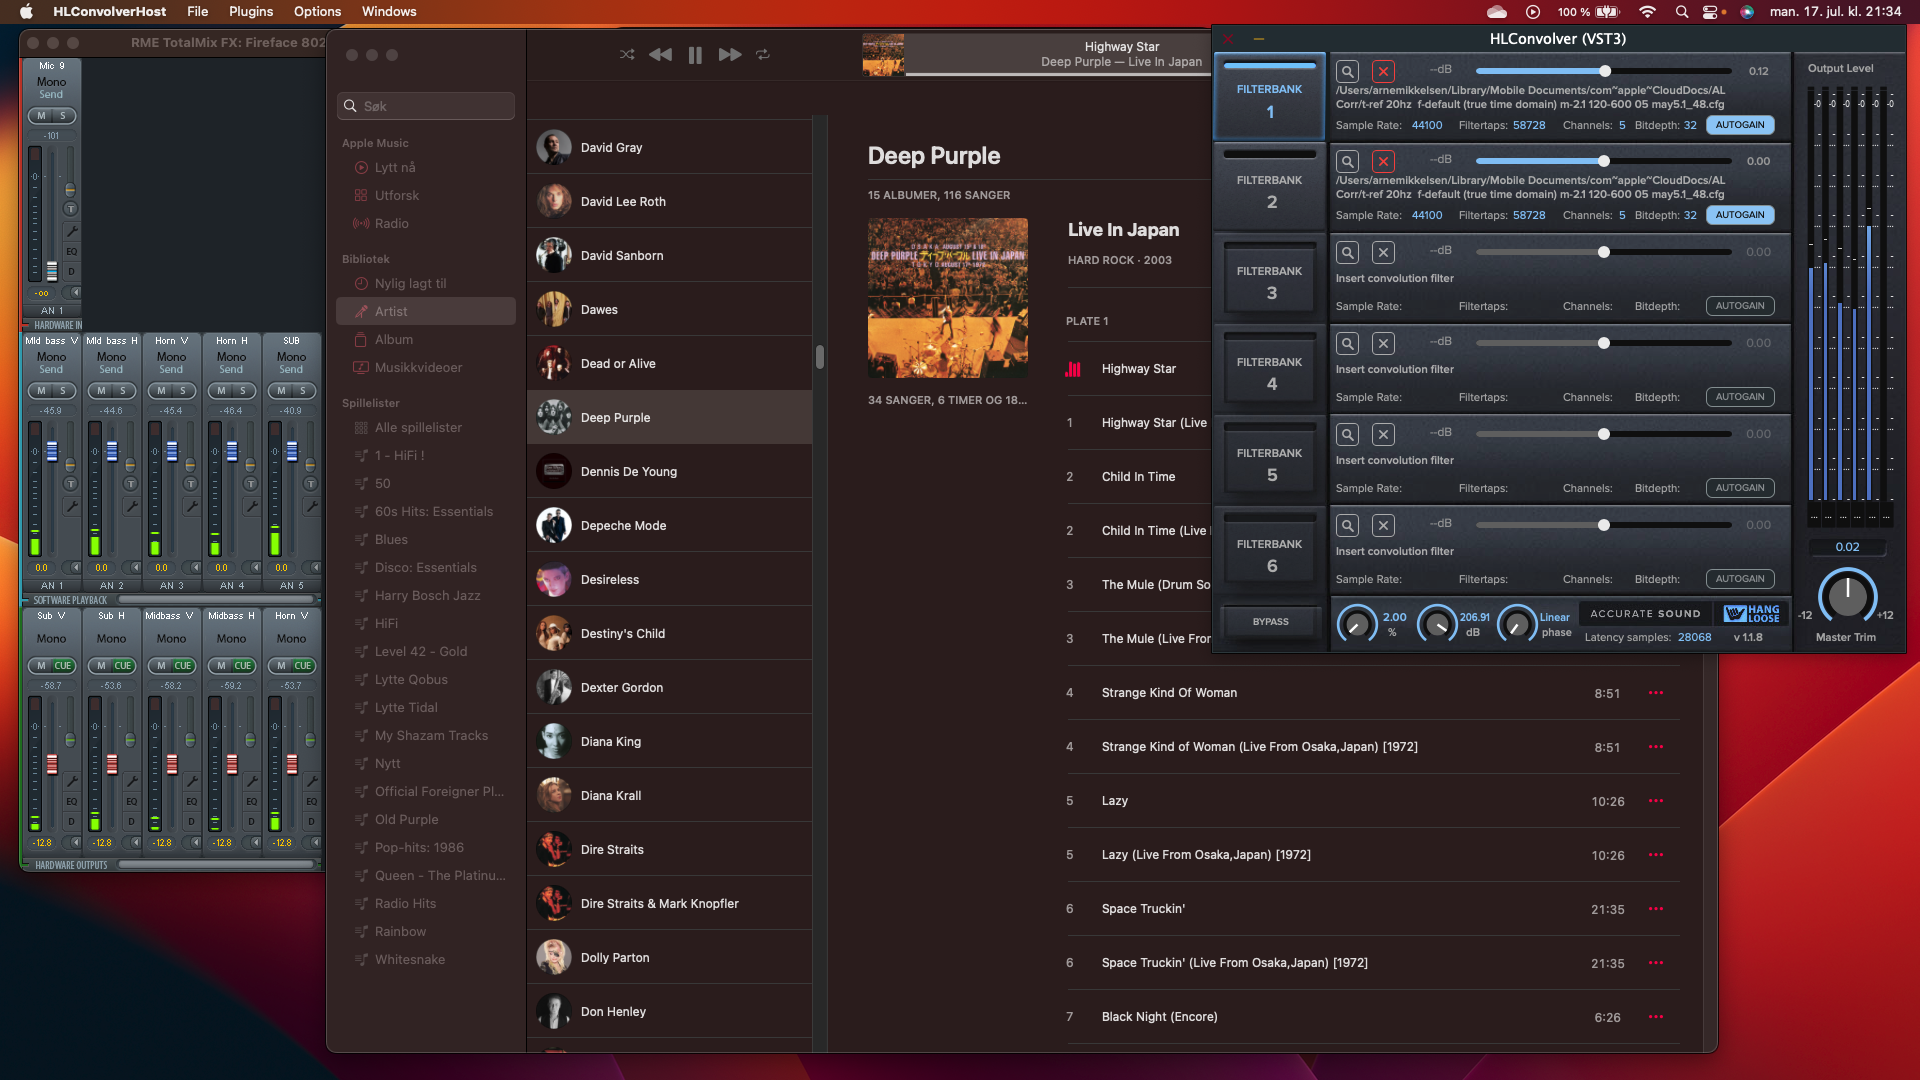1920x1080 pixels.
Task: Solo the Mid bass H channel
Action: 122,391
